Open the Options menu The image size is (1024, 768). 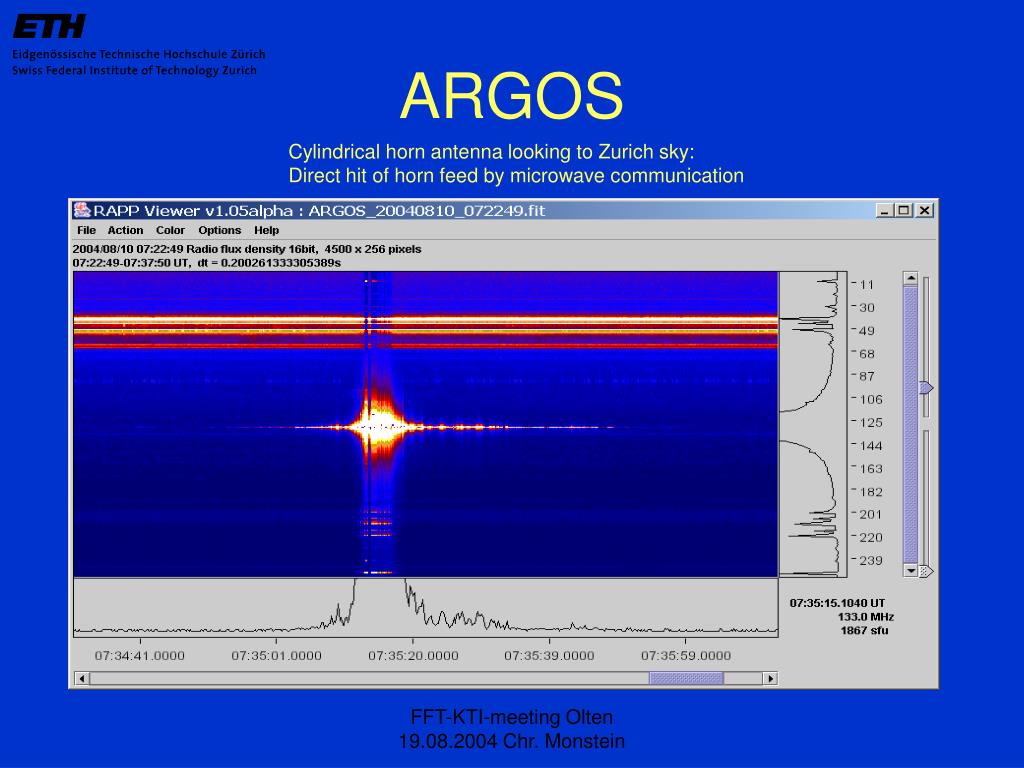click(x=219, y=230)
